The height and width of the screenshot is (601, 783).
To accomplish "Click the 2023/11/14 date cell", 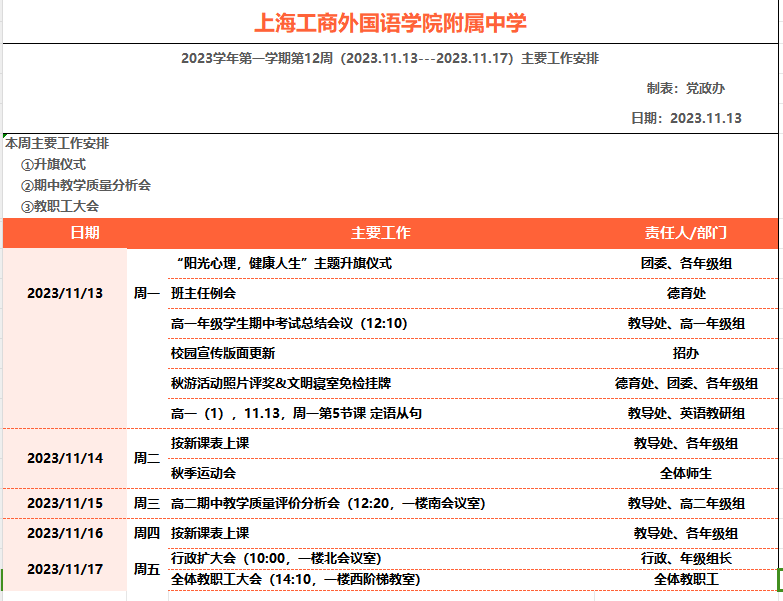I will [65, 458].
